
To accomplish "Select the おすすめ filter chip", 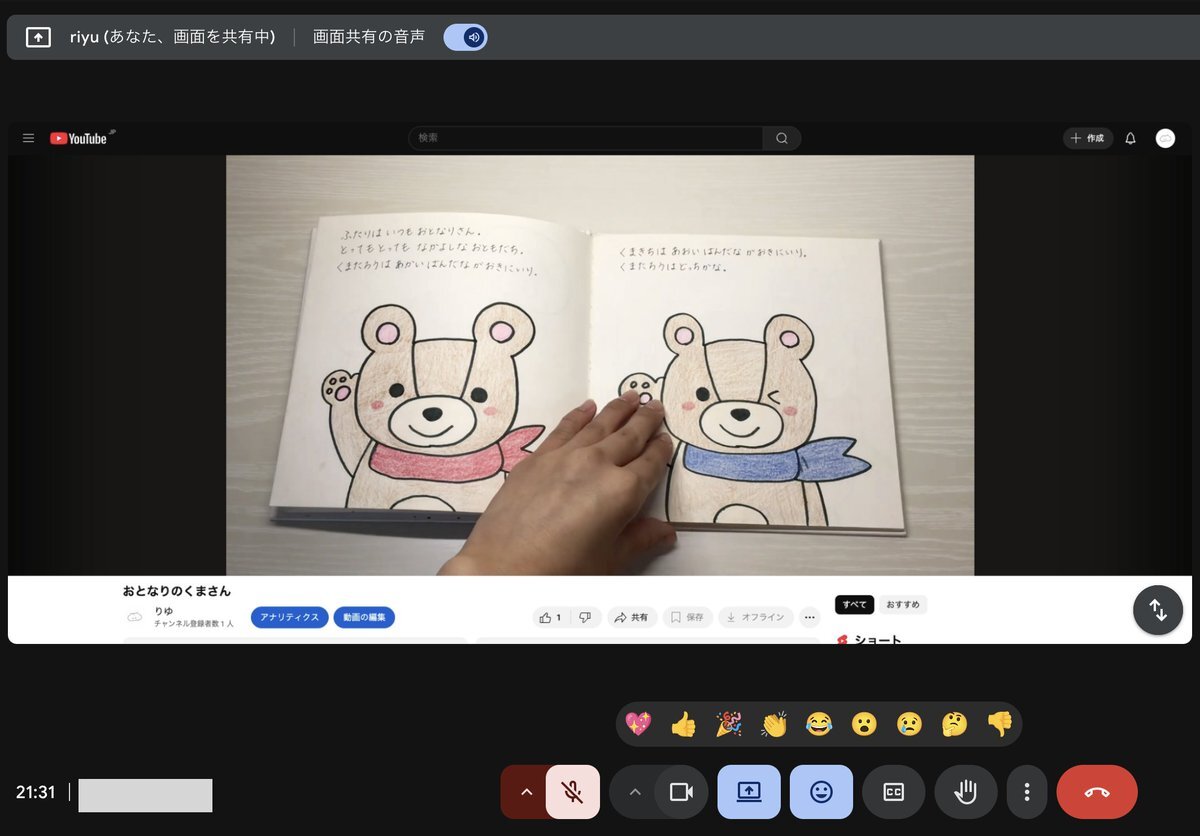I will point(903,604).
